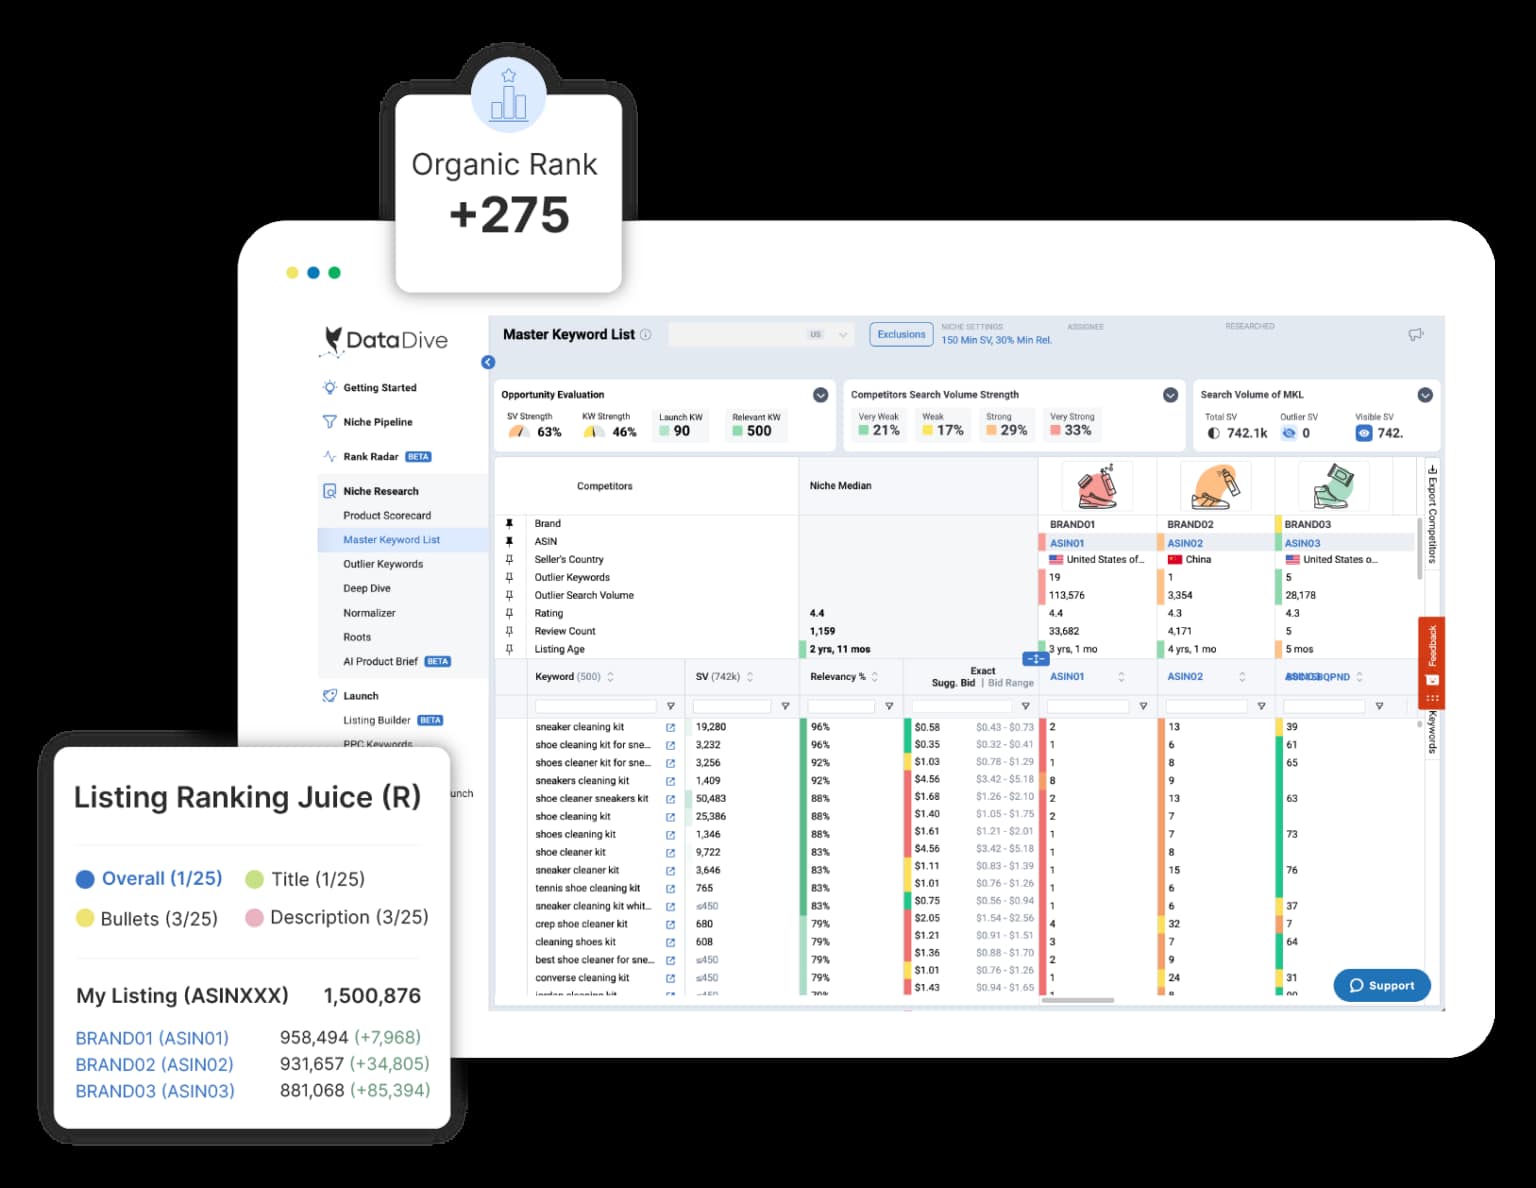
Task: Open niche settings 150 Min SV link
Action: click(x=996, y=340)
